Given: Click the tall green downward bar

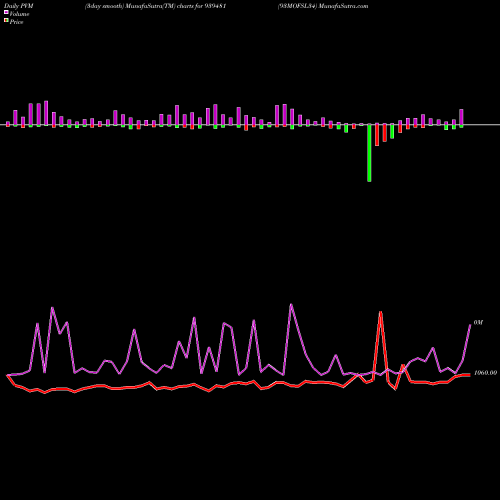Looking at the screenshot, I should (x=369, y=153).
